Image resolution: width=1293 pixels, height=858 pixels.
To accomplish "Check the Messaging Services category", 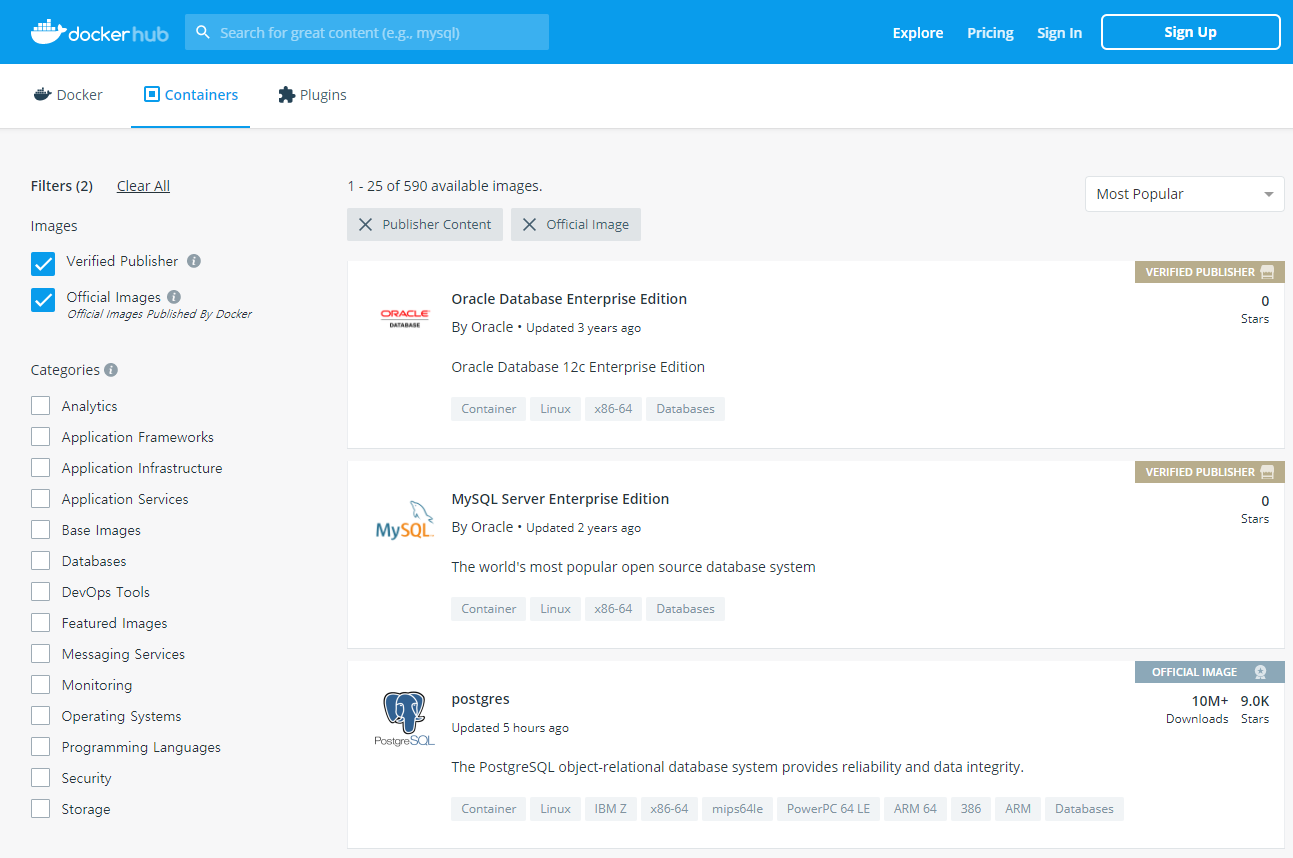I will 40,654.
